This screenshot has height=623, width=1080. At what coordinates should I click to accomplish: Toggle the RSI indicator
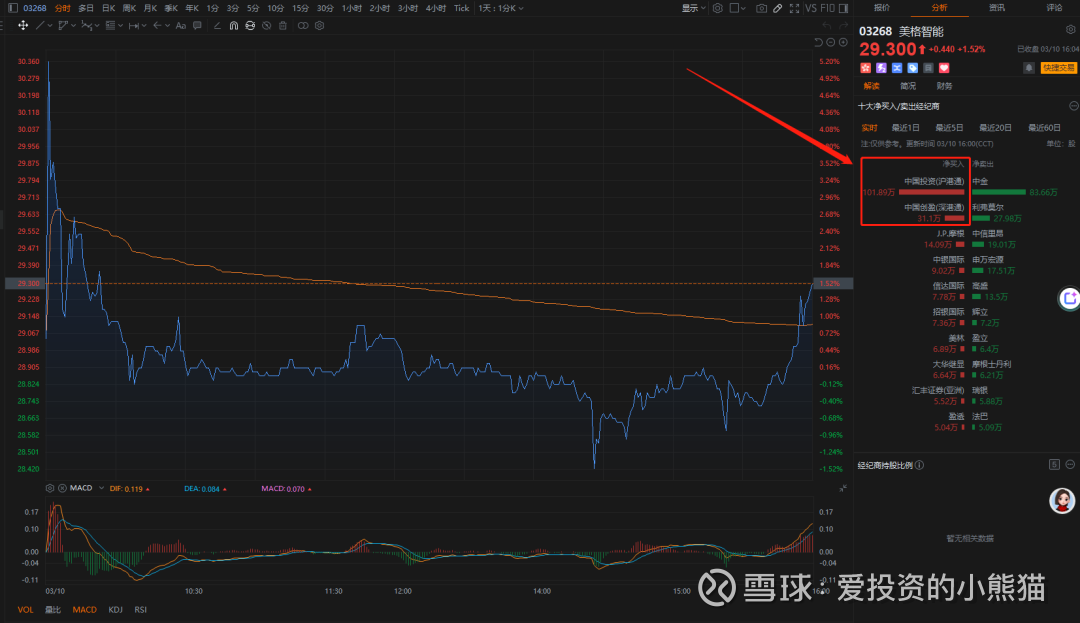point(141,610)
